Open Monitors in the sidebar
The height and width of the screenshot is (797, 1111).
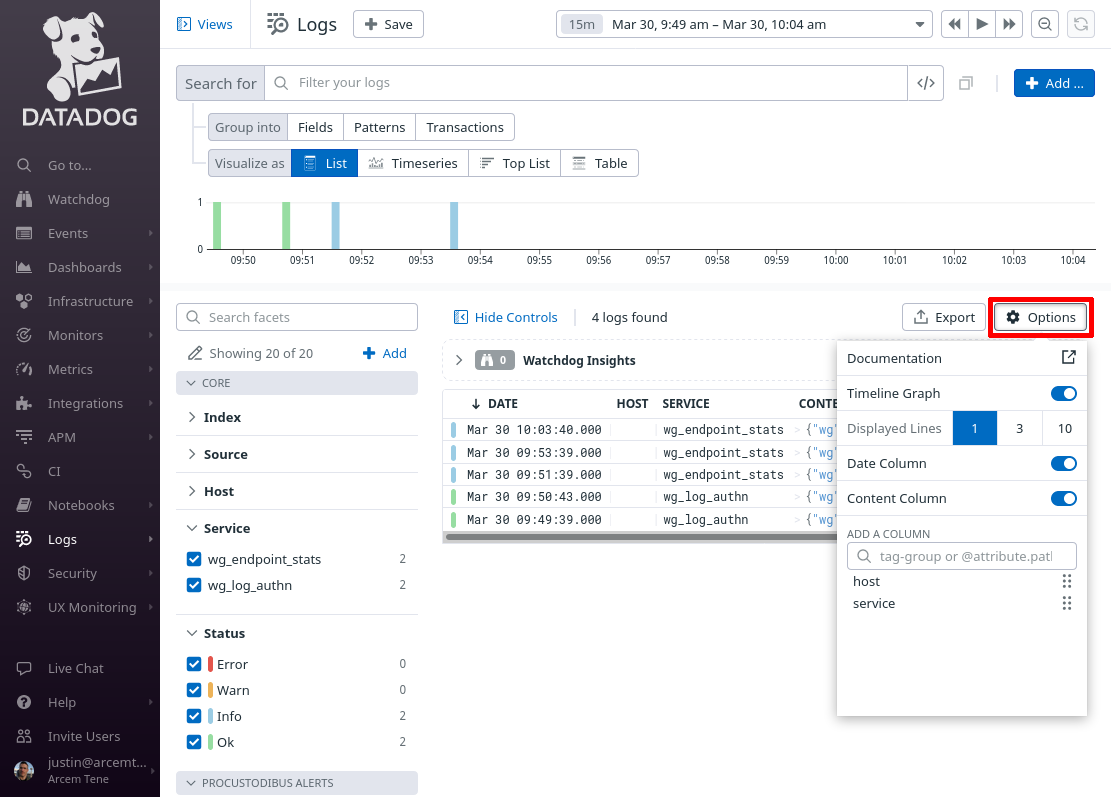point(75,335)
